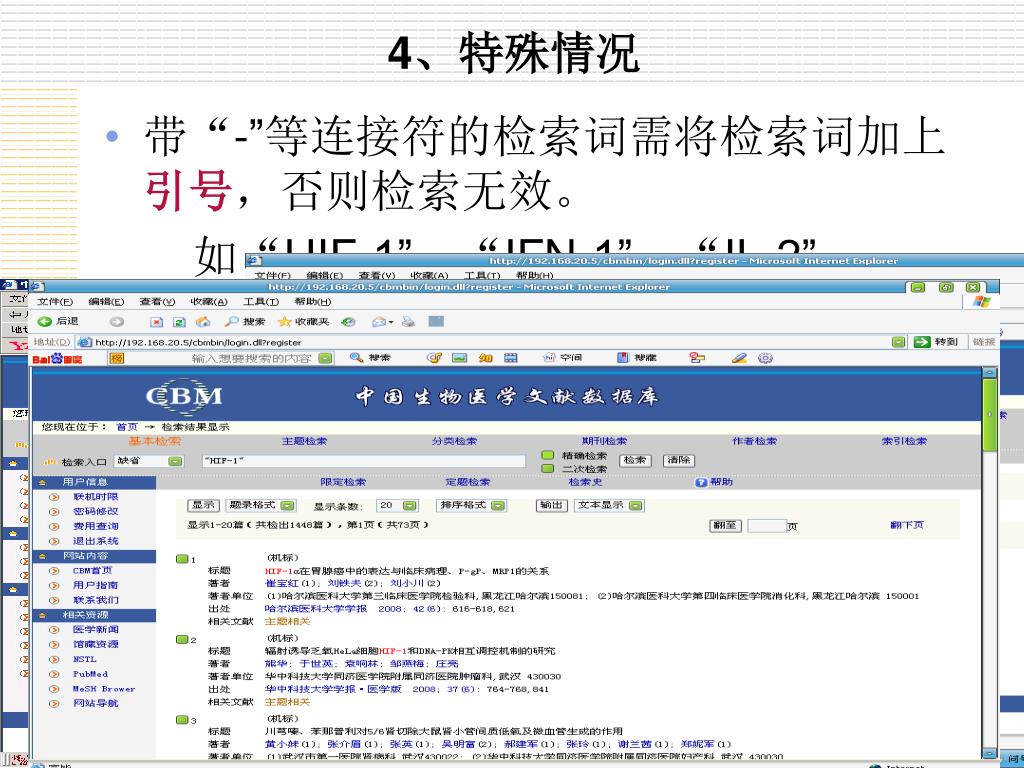Open the 文件(F) menu in front window
The height and width of the screenshot is (768, 1024).
[x=55, y=302]
